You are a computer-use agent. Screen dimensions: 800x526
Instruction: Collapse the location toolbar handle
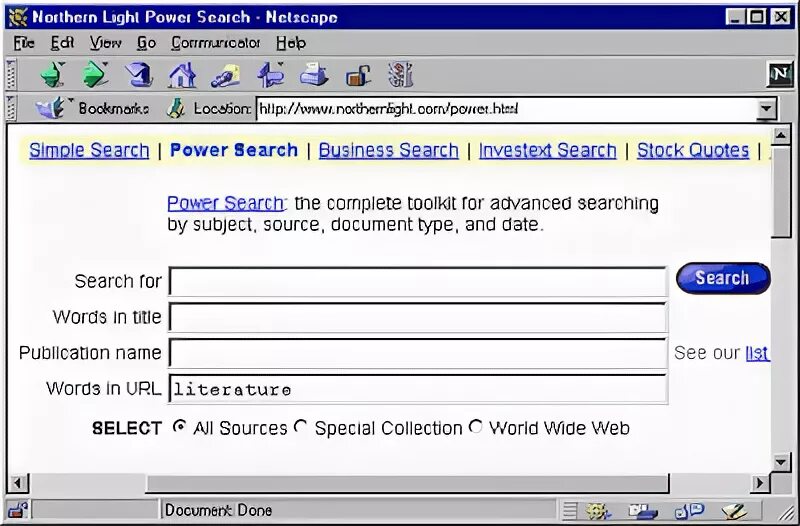pyautogui.click(x=11, y=108)
